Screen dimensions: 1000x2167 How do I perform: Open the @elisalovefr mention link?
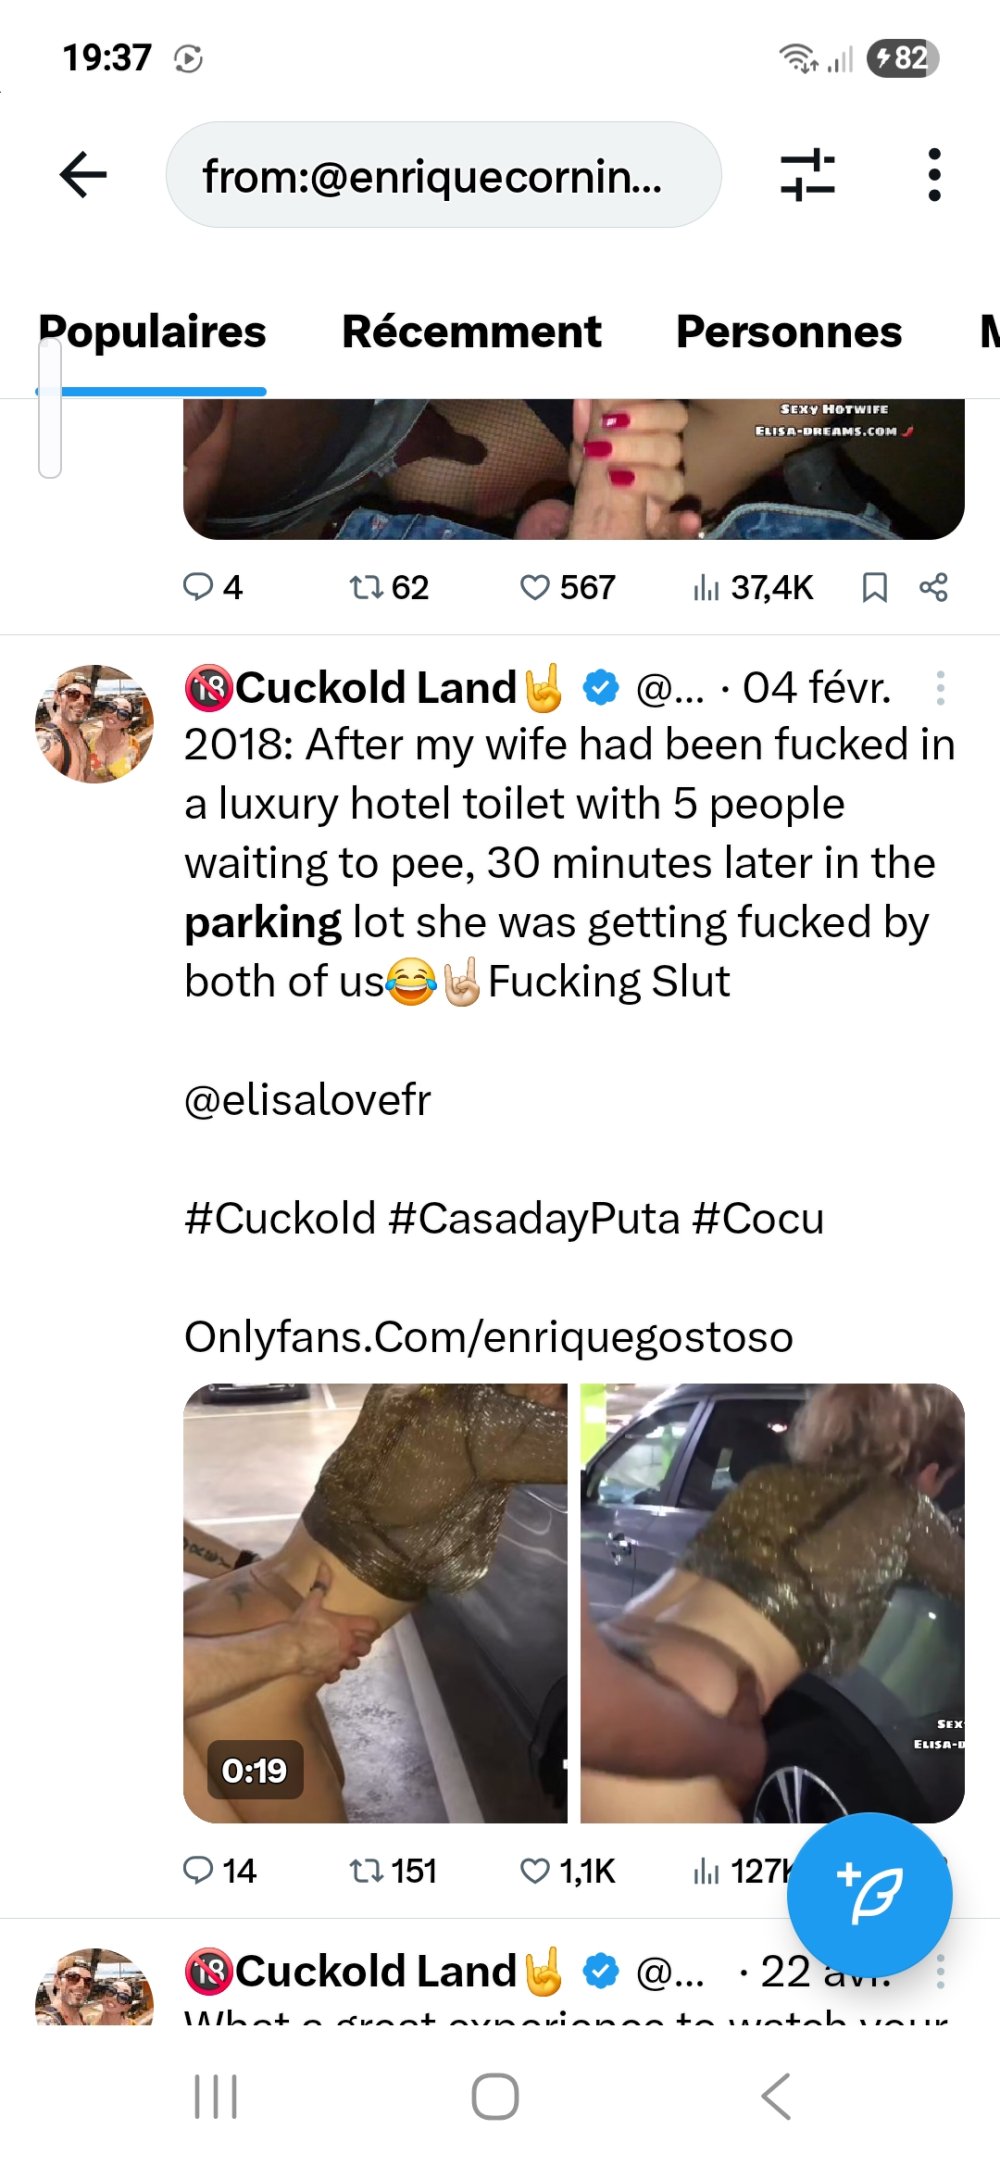pyautogui.click(x=308, y=1100)
